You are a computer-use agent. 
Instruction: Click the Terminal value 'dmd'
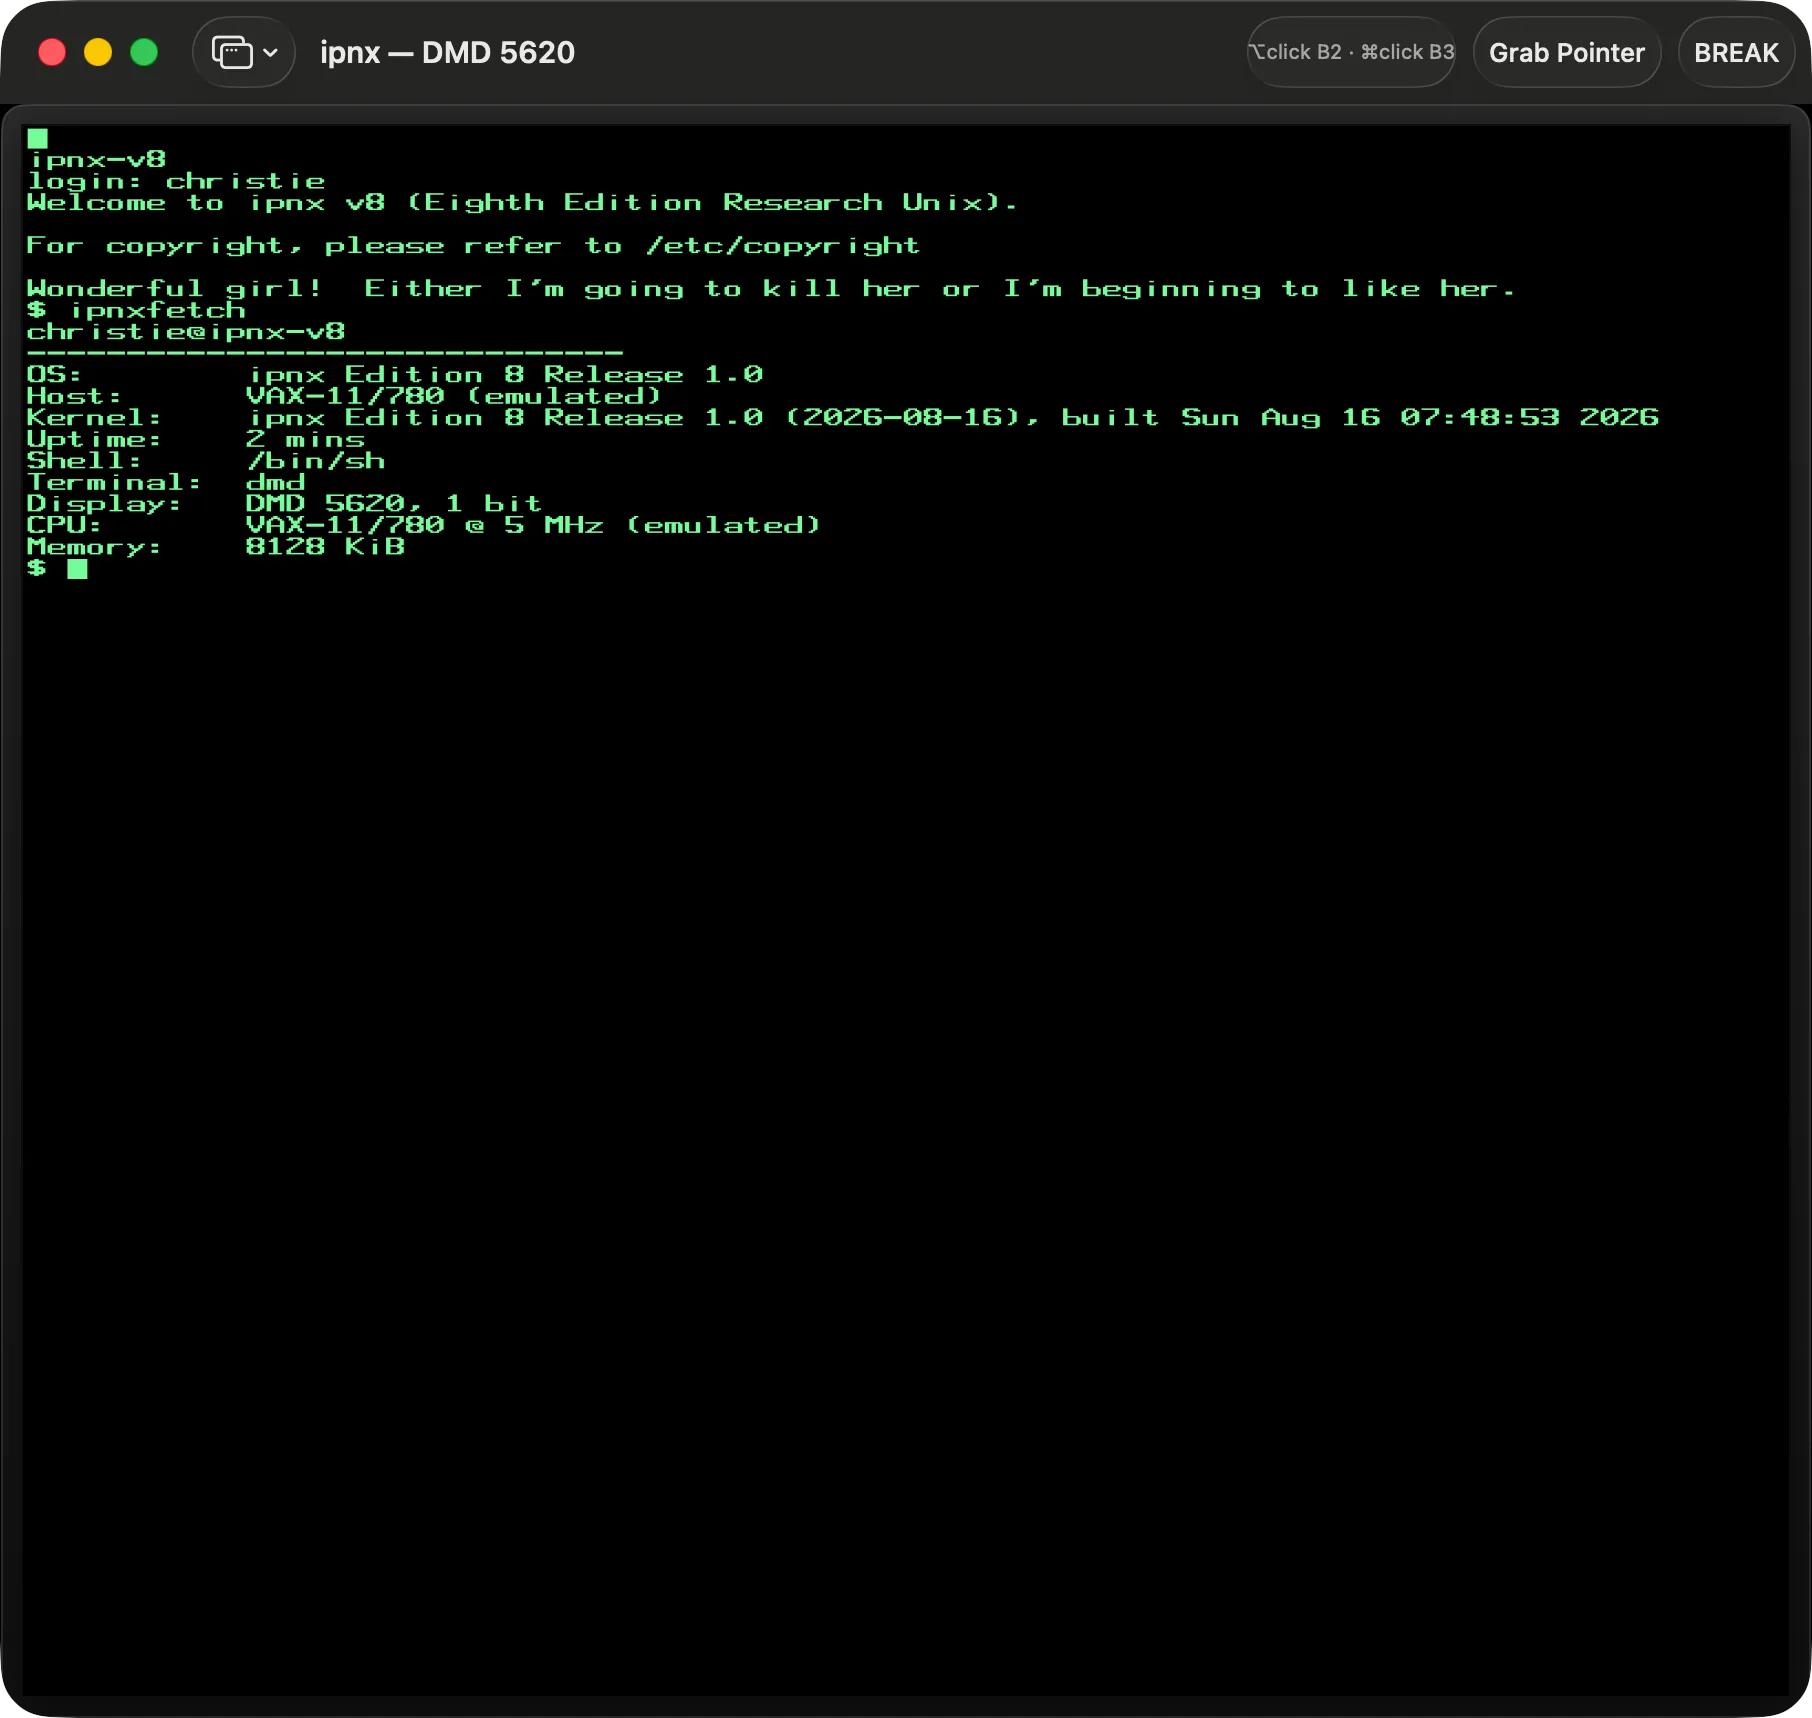(x=276, y=483)
